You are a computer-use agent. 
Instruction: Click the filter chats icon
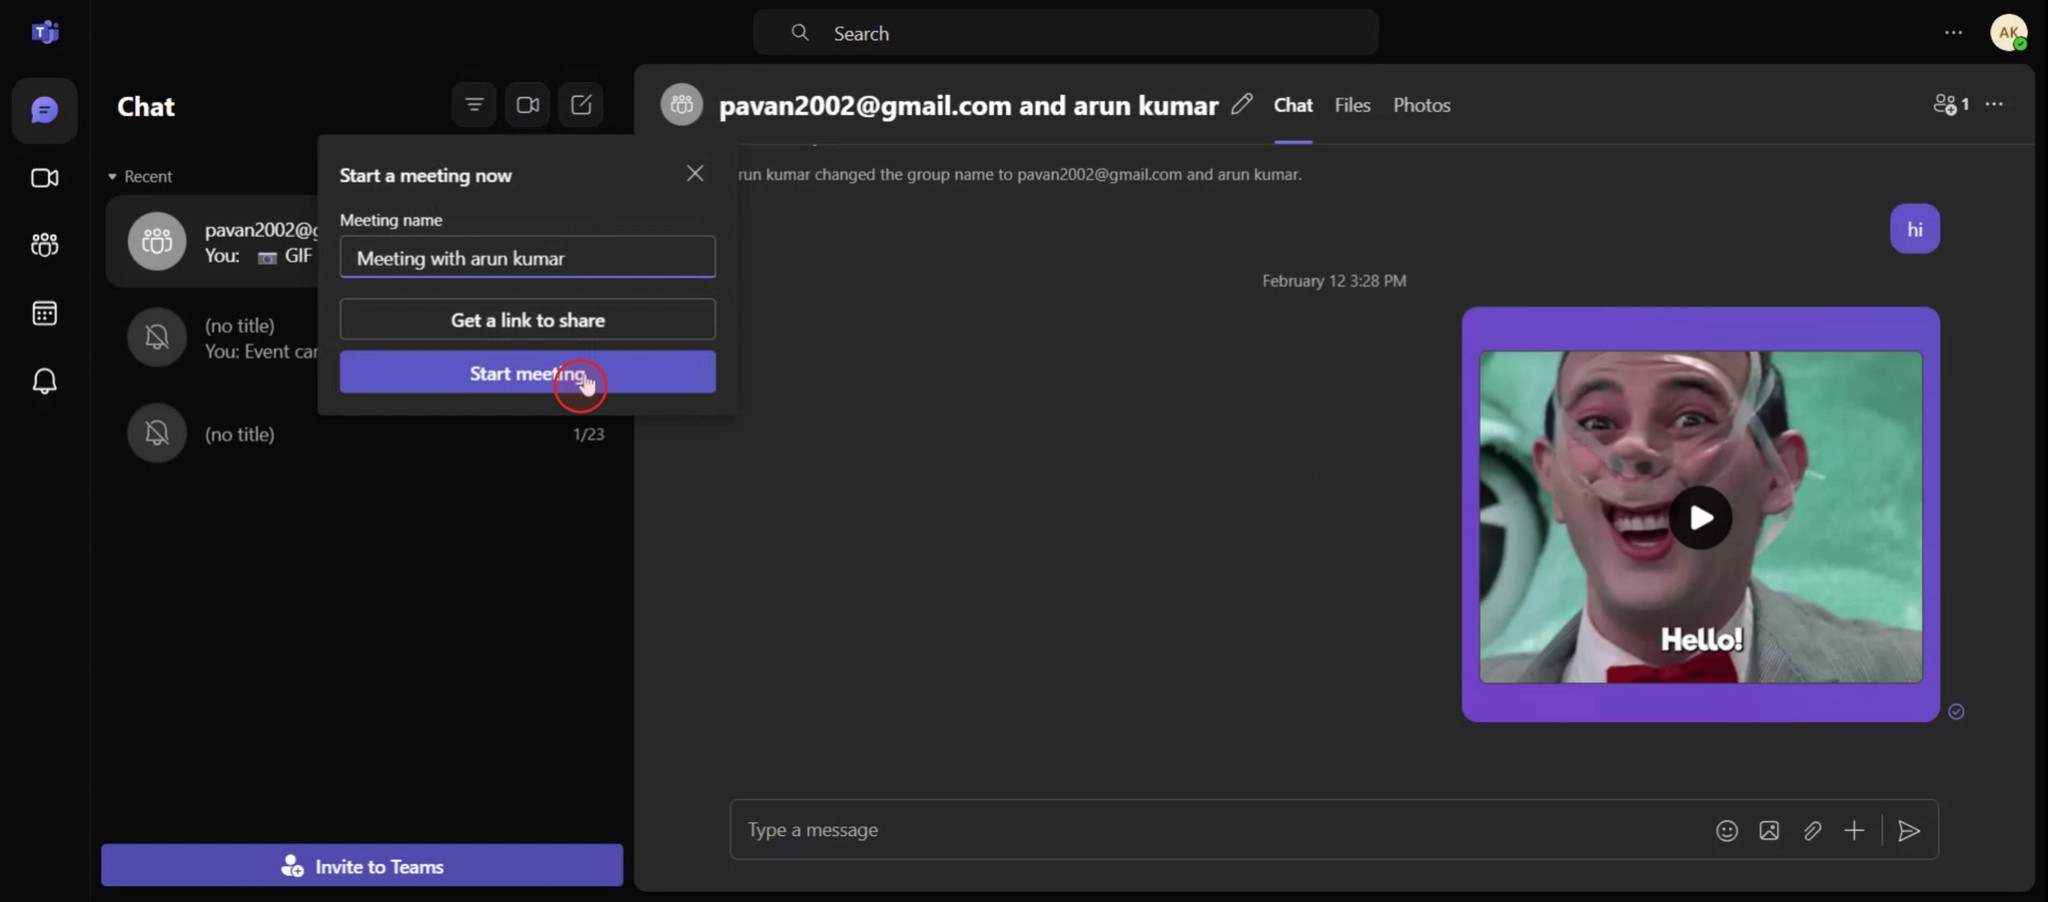[473, 104]
